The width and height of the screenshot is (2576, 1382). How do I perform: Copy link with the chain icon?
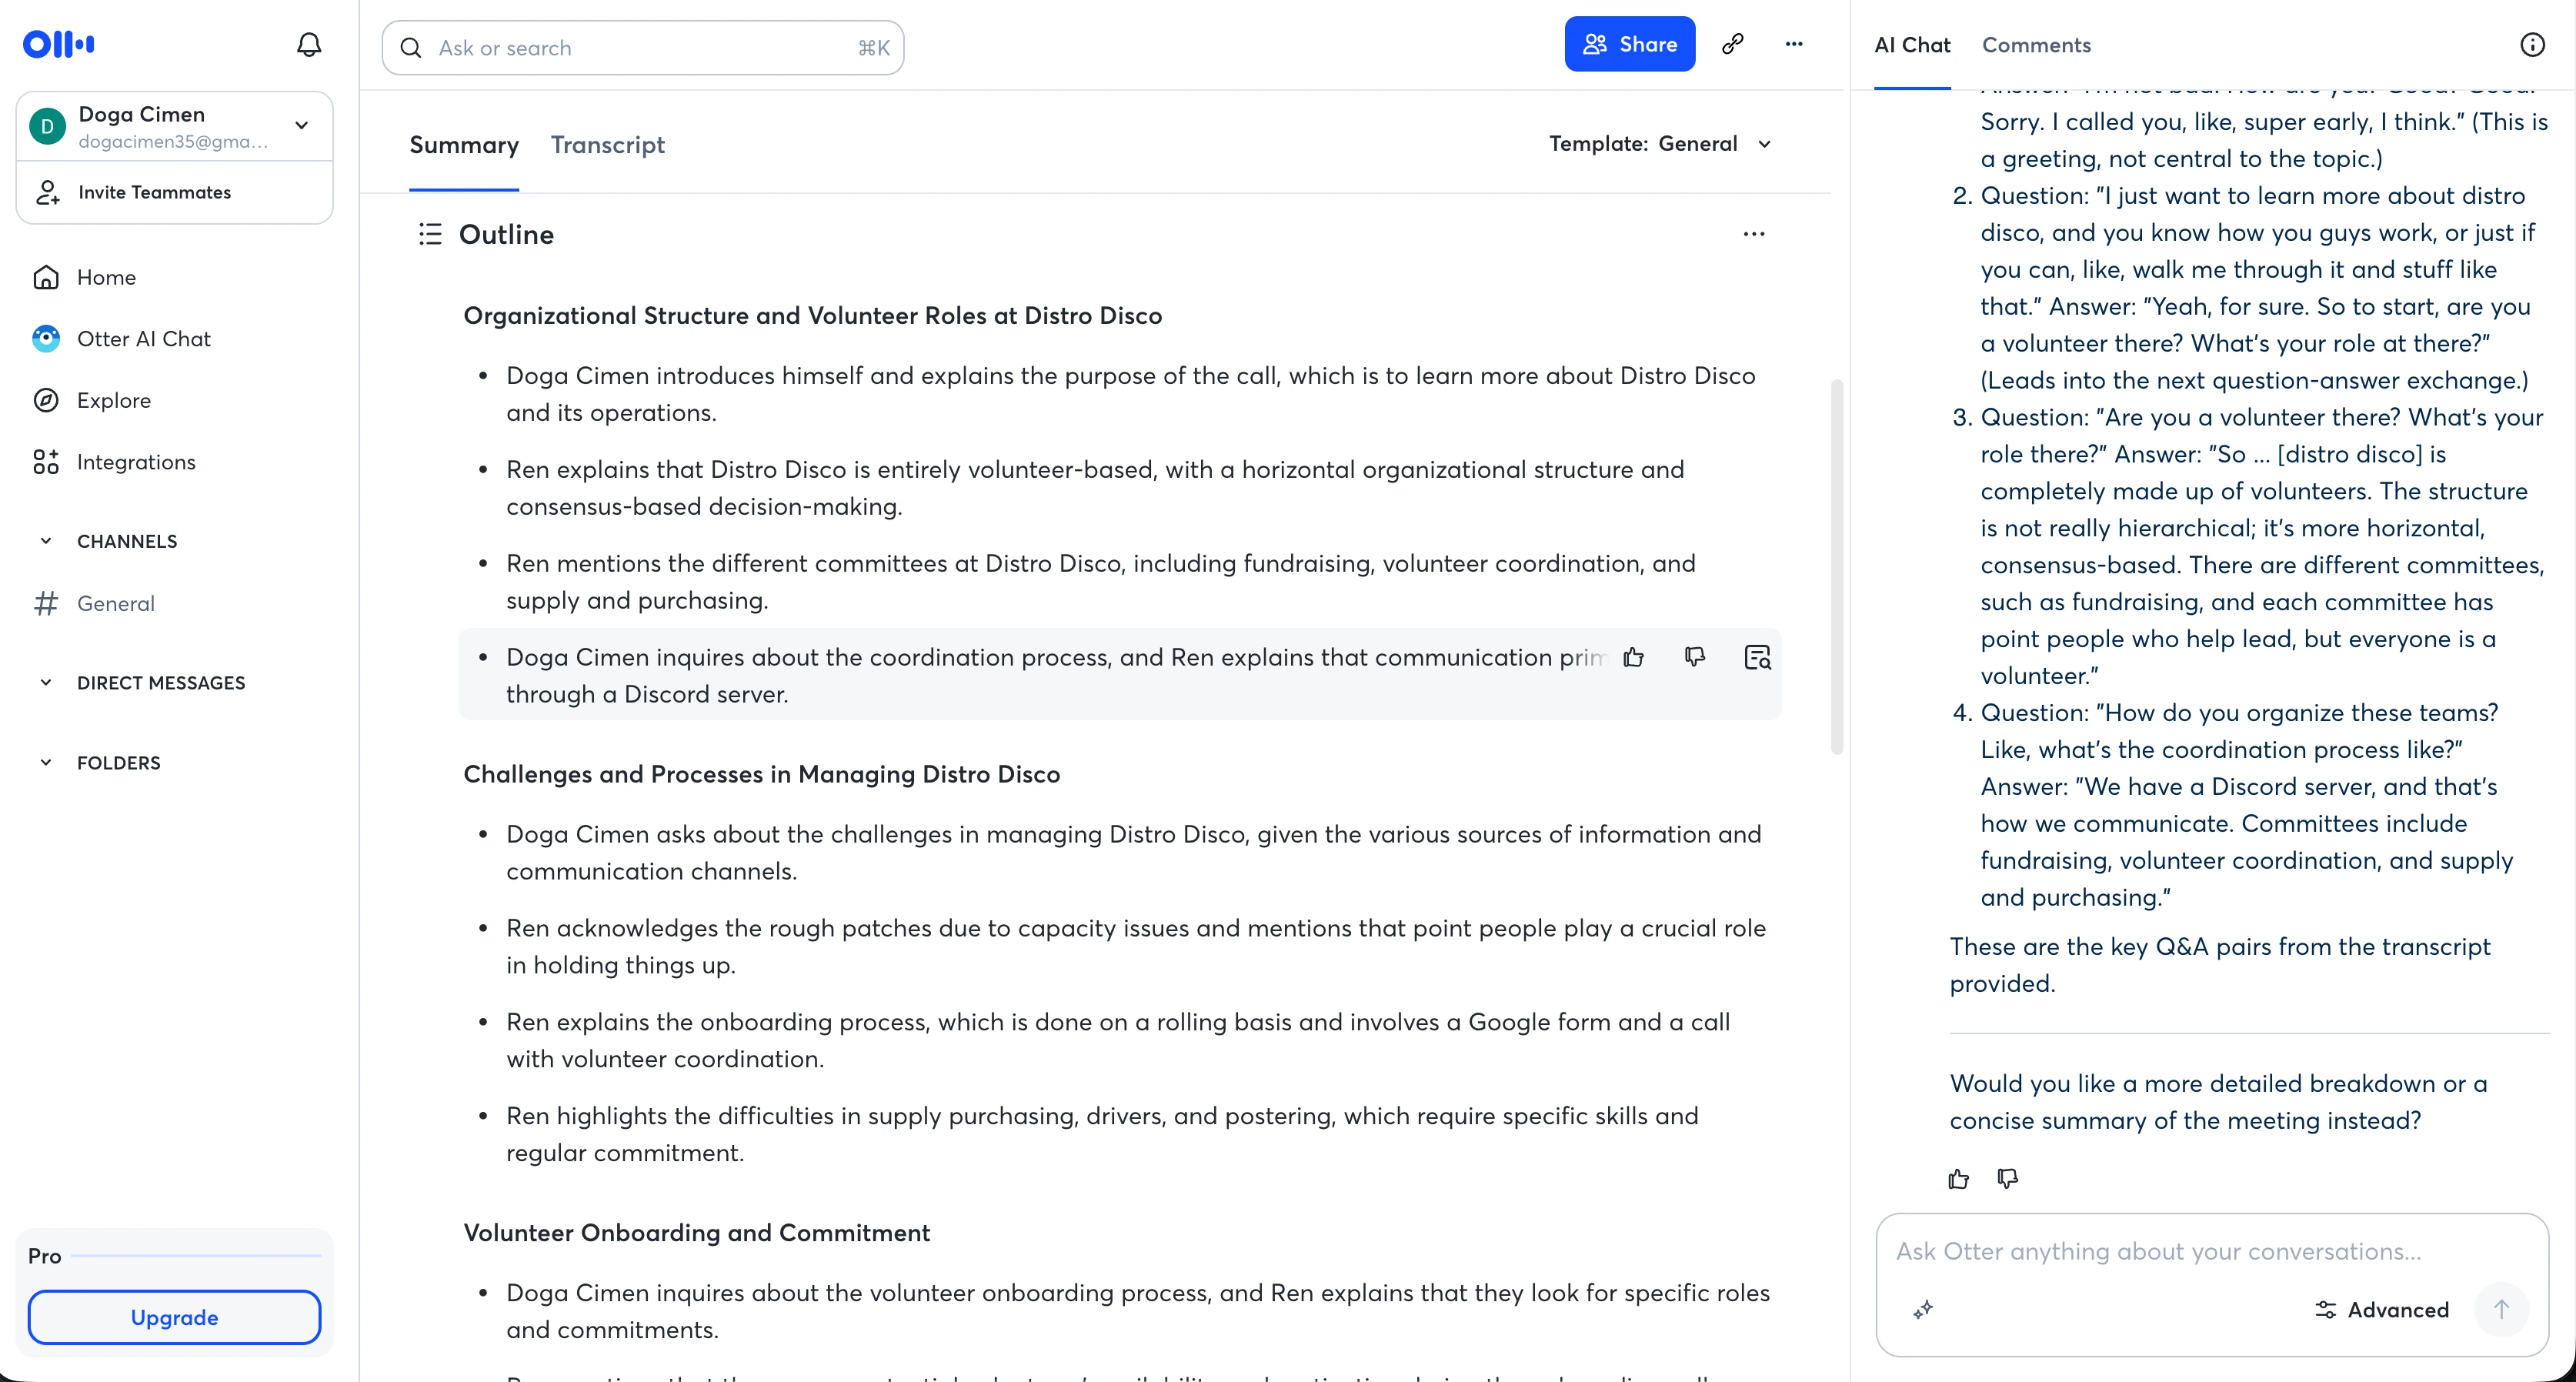click(x=1733, y=44)
